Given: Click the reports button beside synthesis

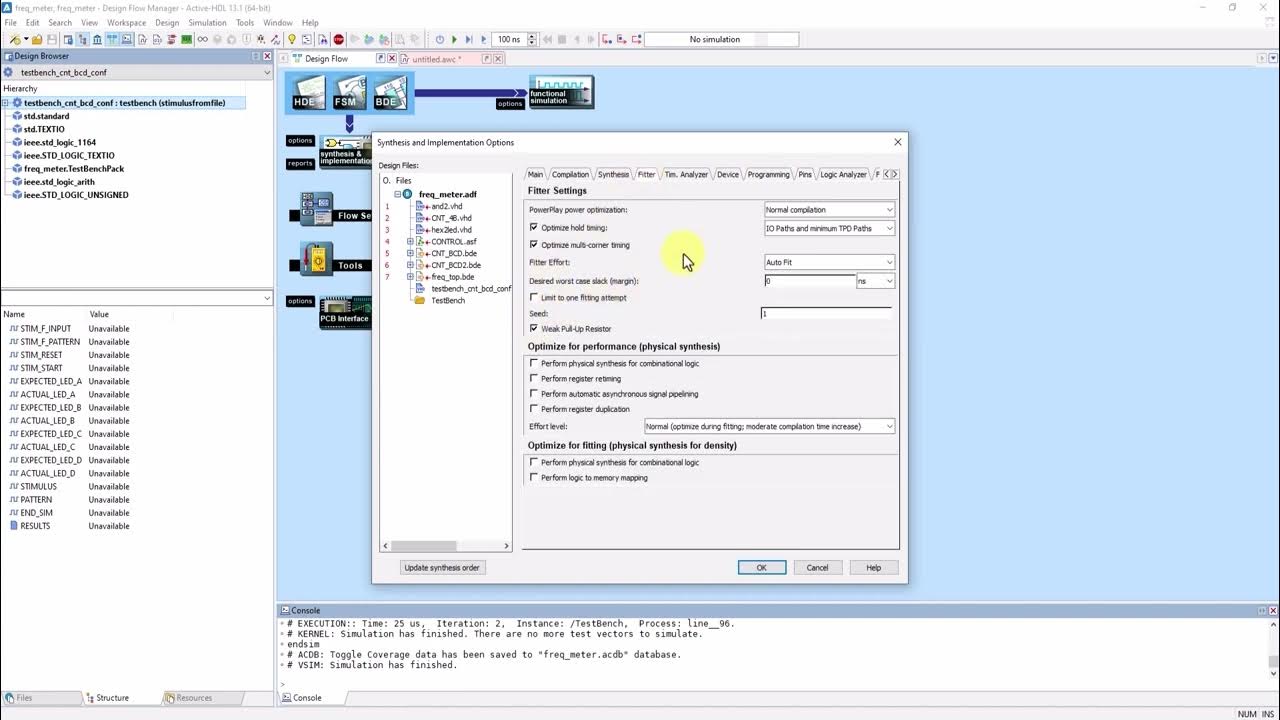Looking at the screenshot, I should pyautogui.click(x=300, y=163).
